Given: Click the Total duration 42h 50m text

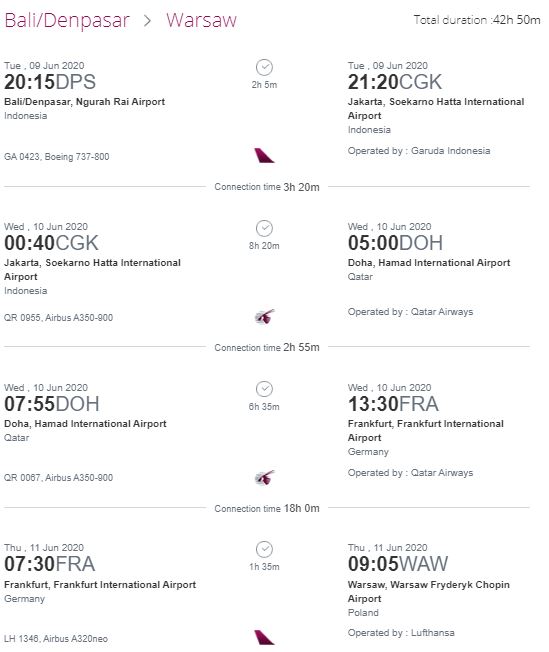Looking at the screenshot, I should pyautogui.click(x=477, y=20).
